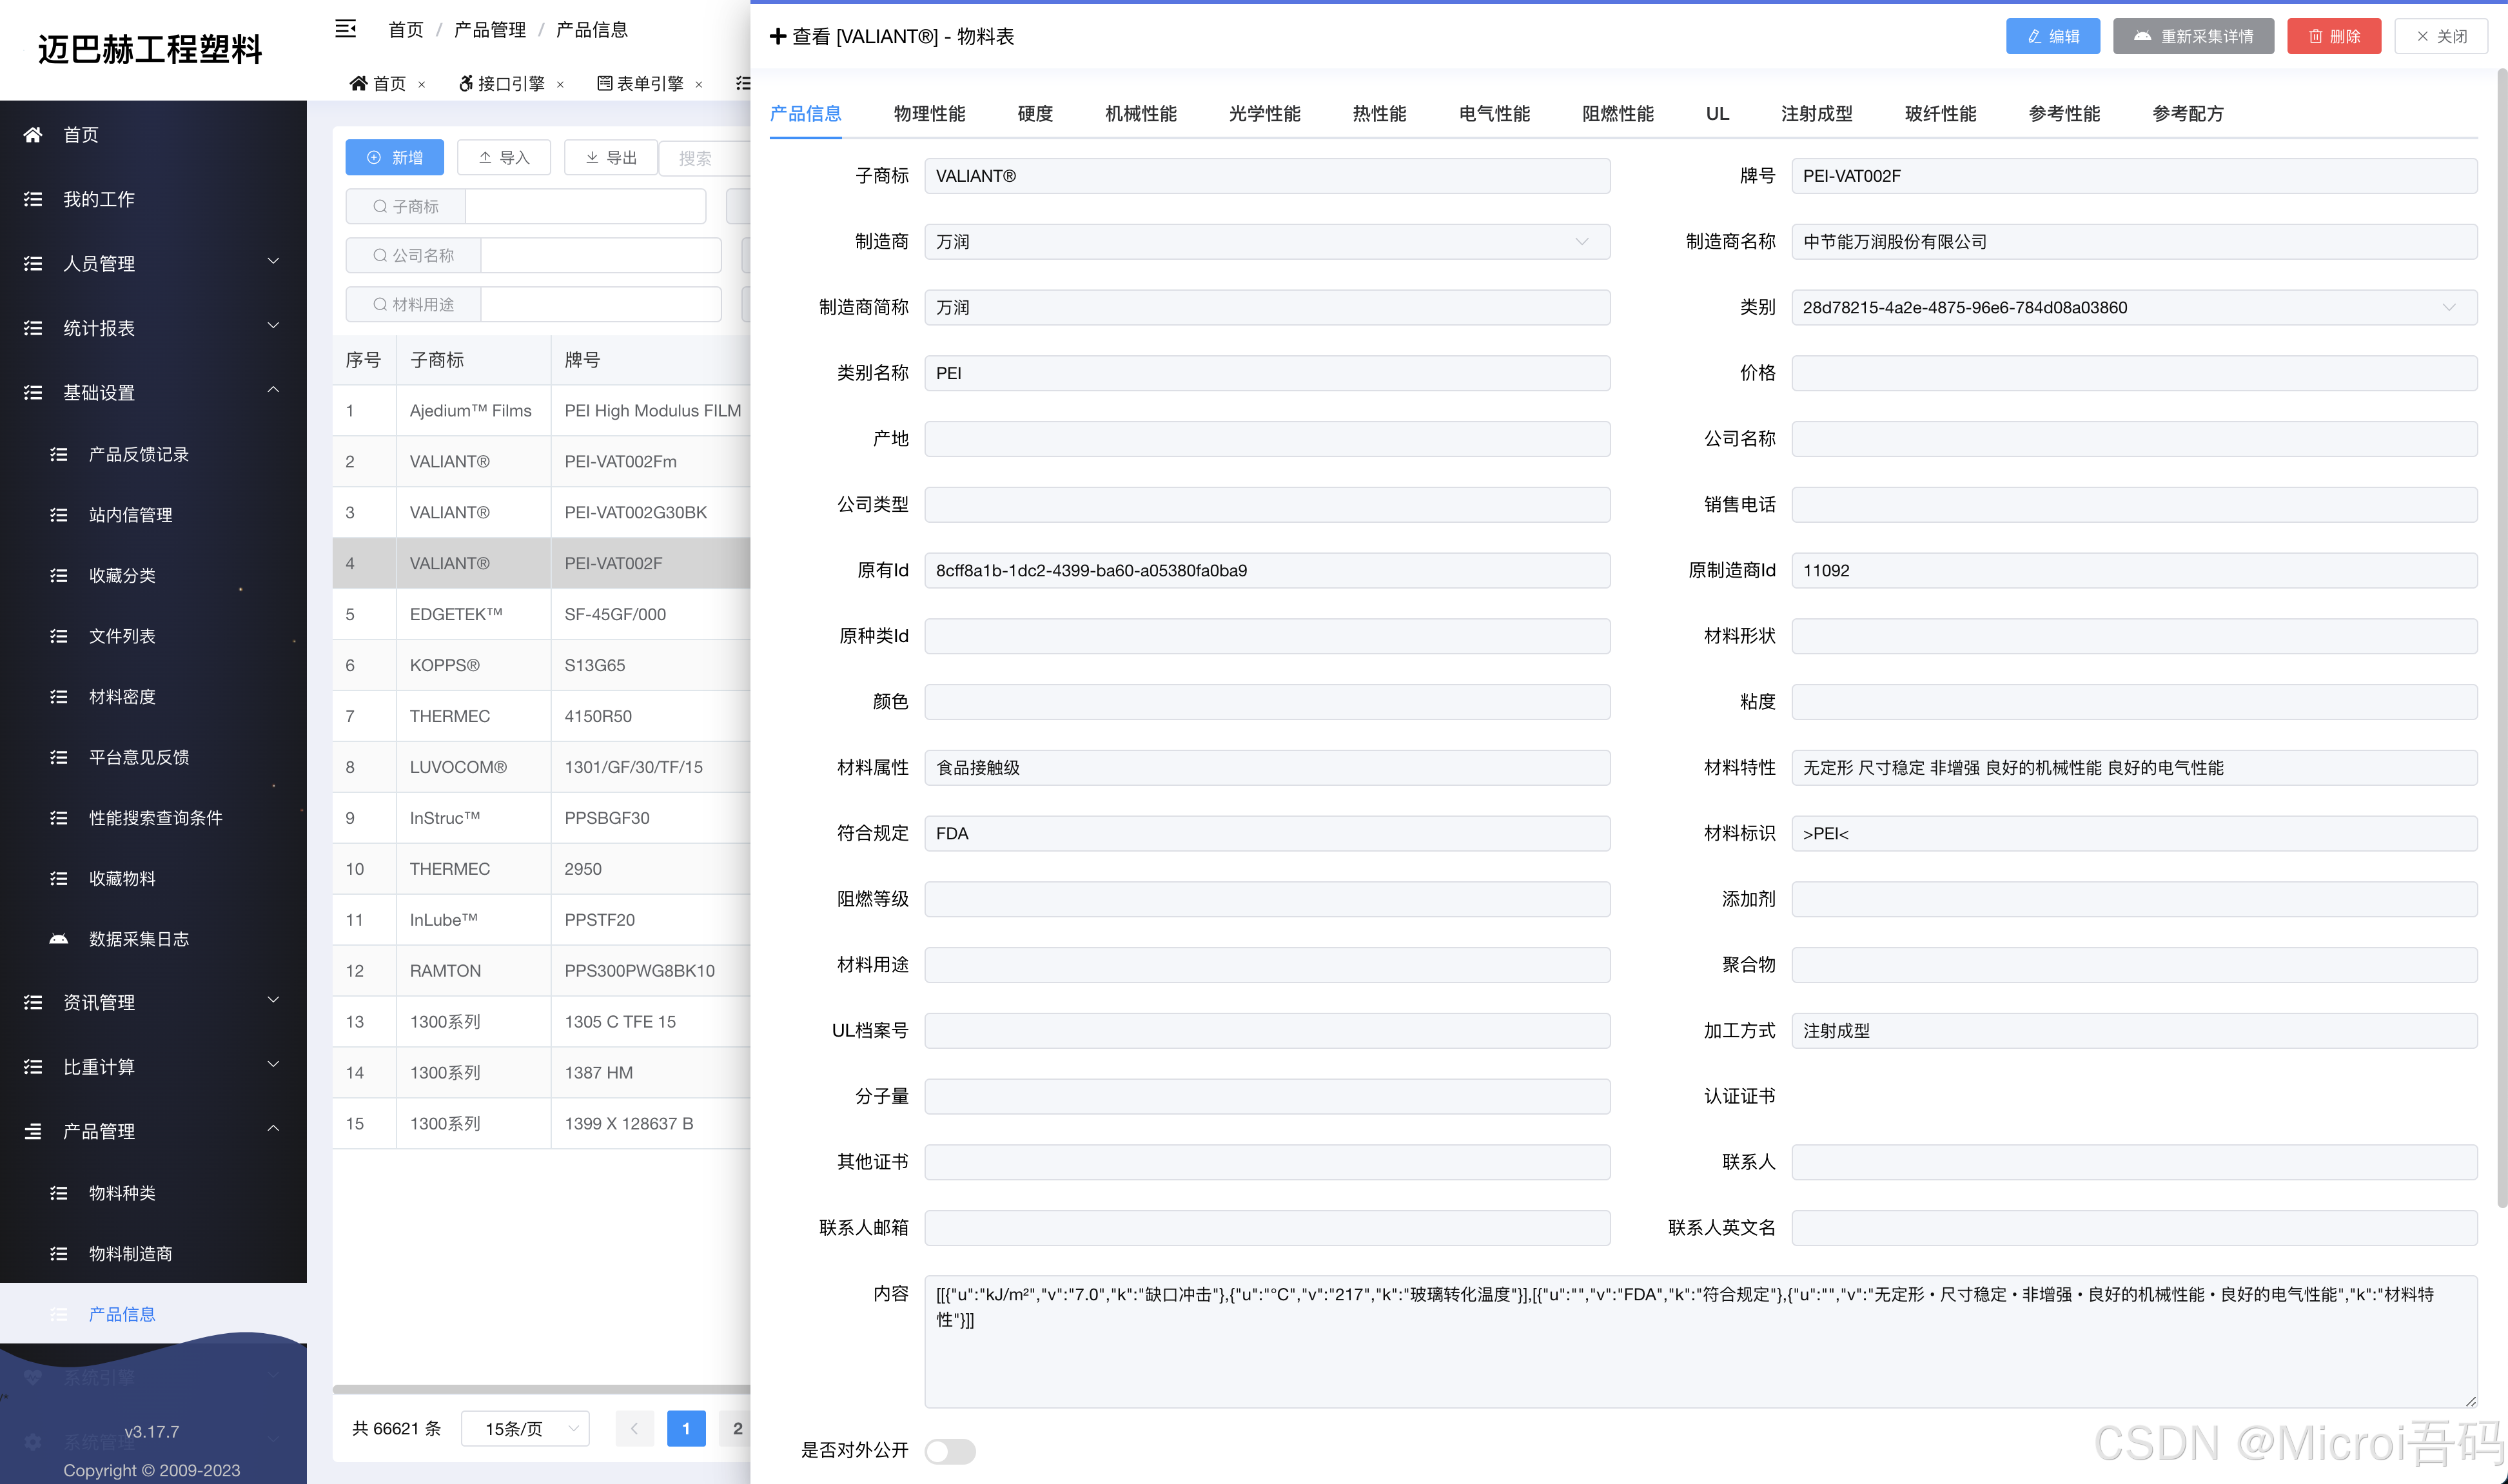This screenshot has width=2508, height=1484.
Task: Close the 首页 page tab
Action: 422,84
